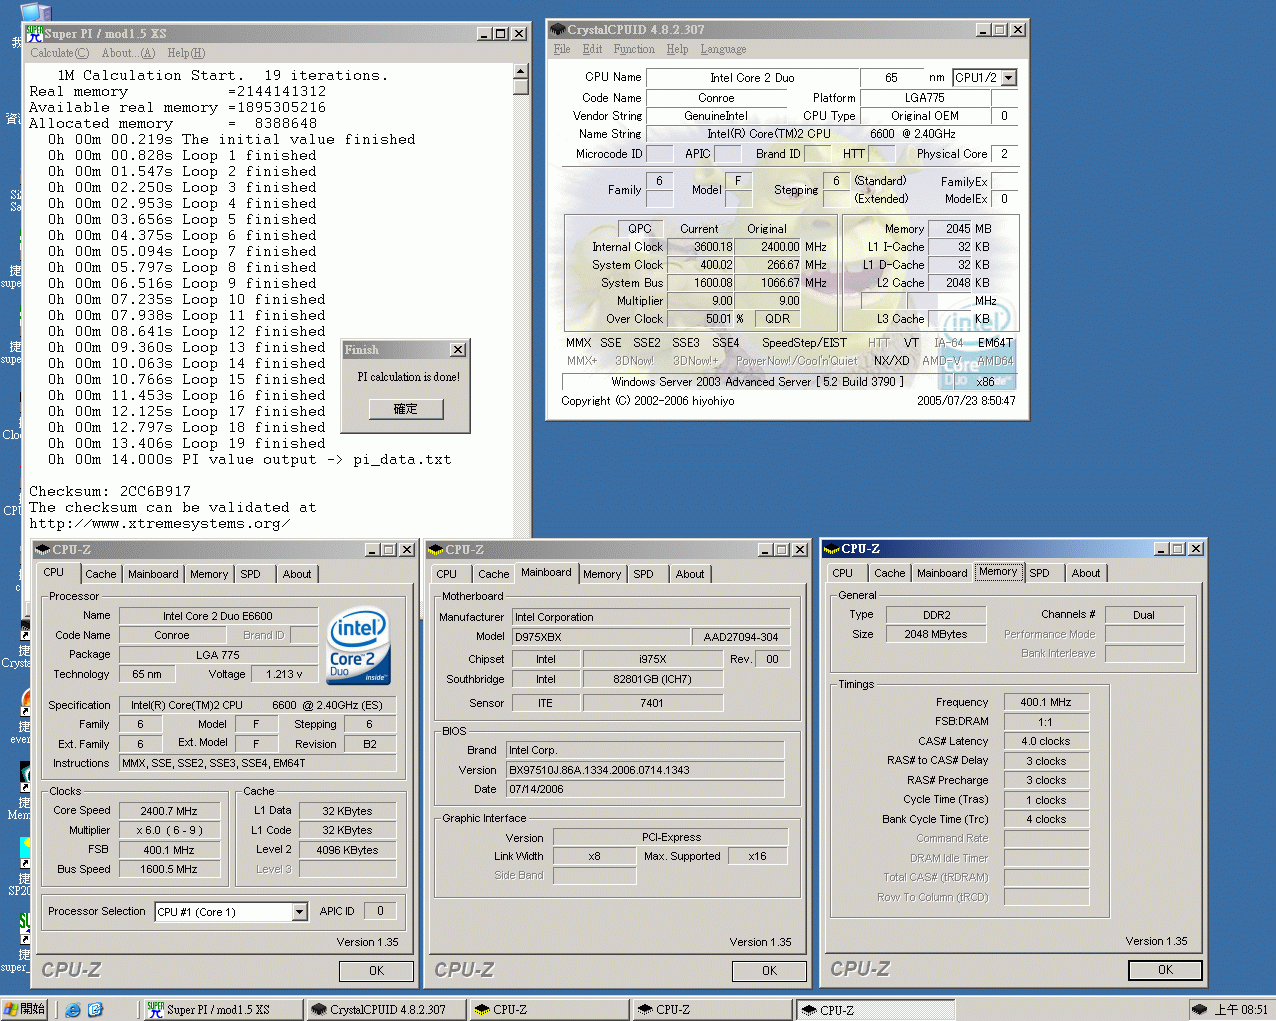This screenshot has height=1021, width=1276.
Task: Switch to CrystalCPUID taskbar button
Action: click(386, 1010)
